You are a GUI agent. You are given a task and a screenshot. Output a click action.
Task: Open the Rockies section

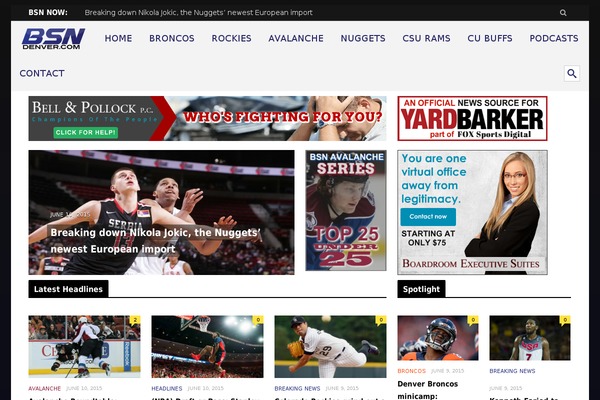point(232,38)
